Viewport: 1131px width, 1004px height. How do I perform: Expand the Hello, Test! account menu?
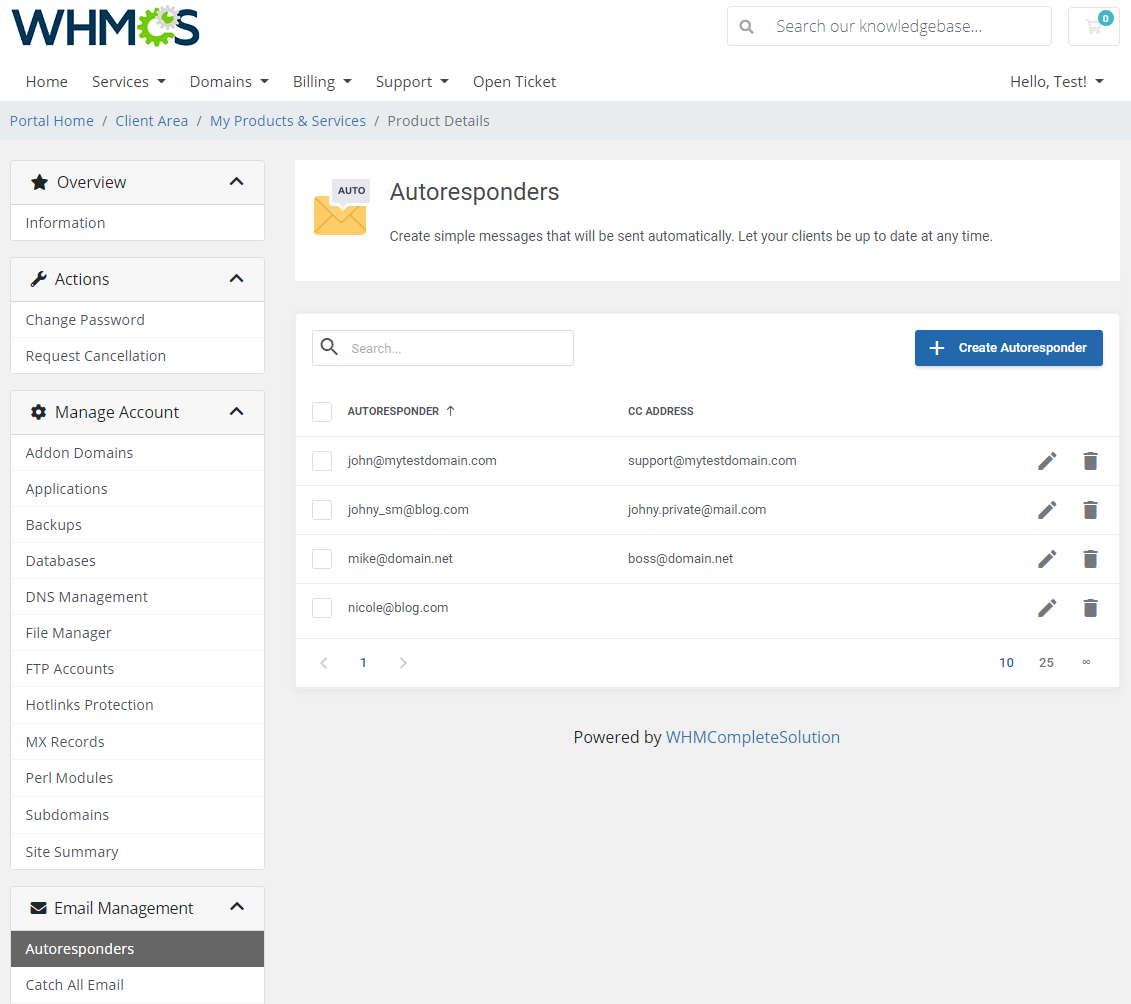pos(1056,81)
